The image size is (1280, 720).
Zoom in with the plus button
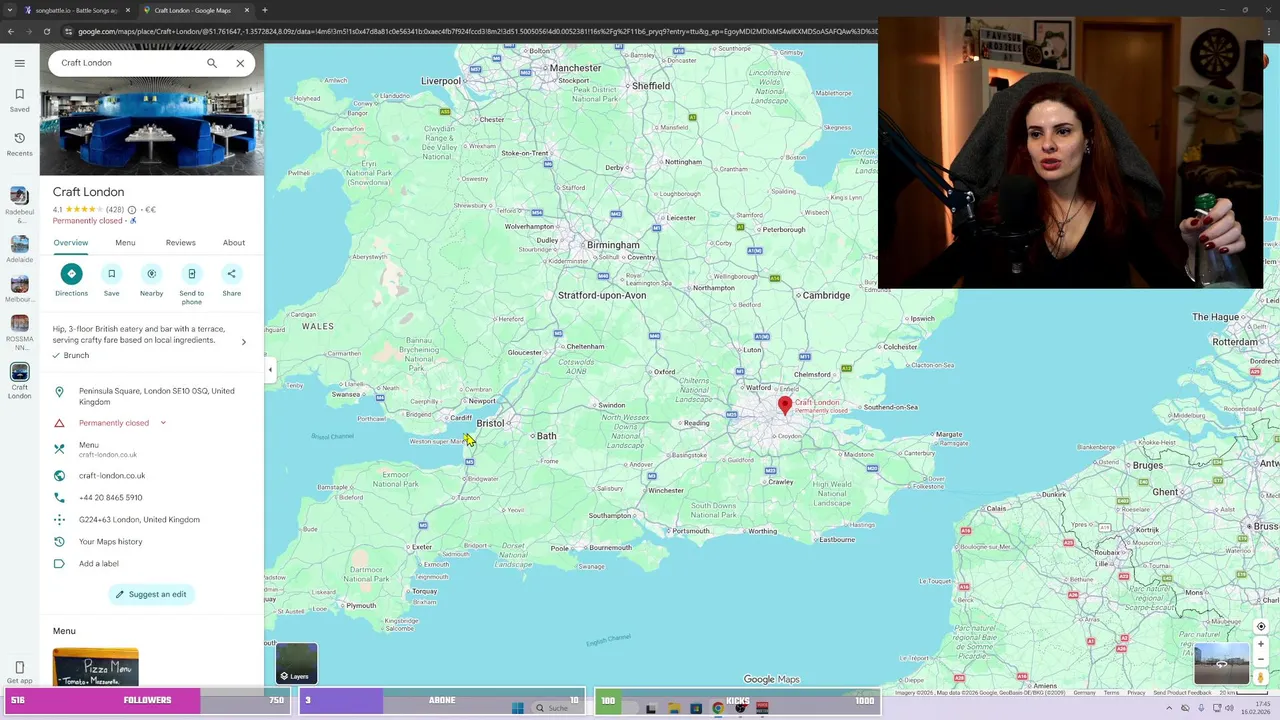1261,644
